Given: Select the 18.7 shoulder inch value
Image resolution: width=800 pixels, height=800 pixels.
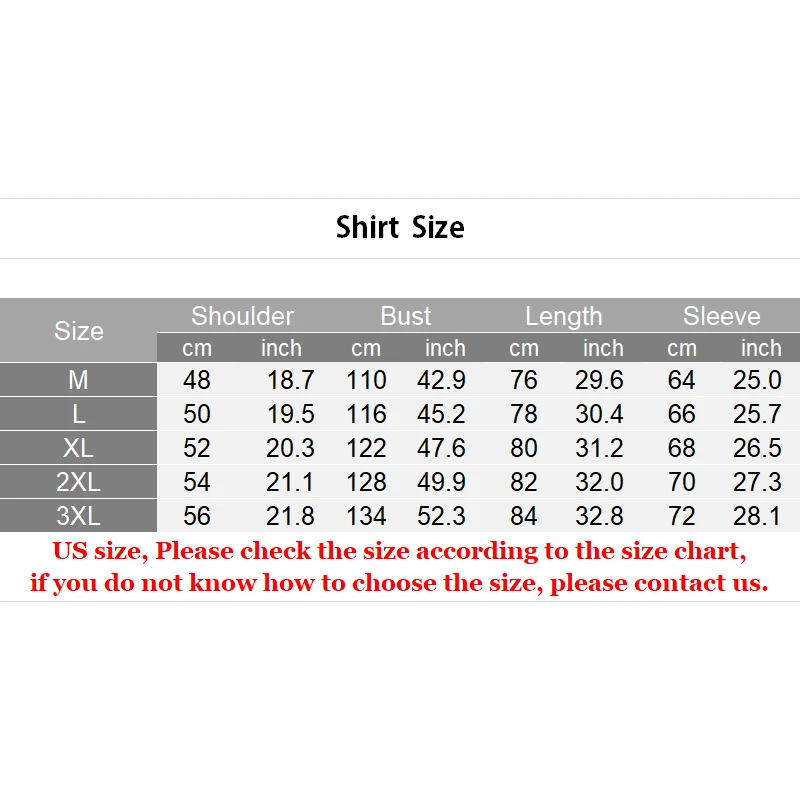Looking at the screenshot, I should [290, 380].
